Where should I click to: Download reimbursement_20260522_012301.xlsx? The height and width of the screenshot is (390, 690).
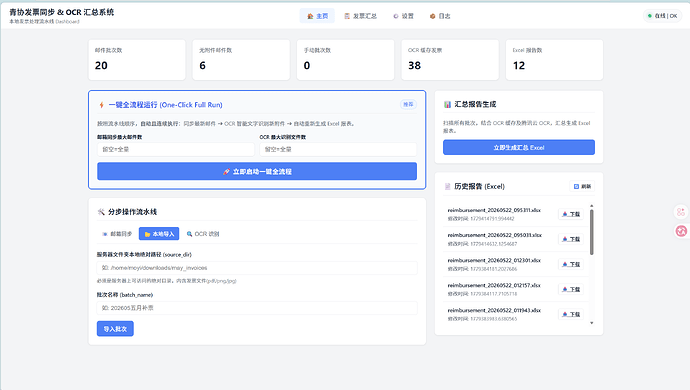pos(571,264)
